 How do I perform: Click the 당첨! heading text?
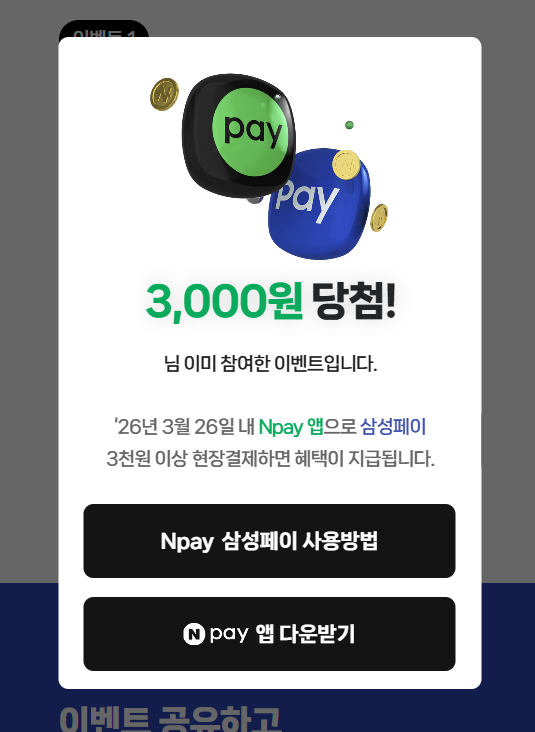[x=354, y=301]
